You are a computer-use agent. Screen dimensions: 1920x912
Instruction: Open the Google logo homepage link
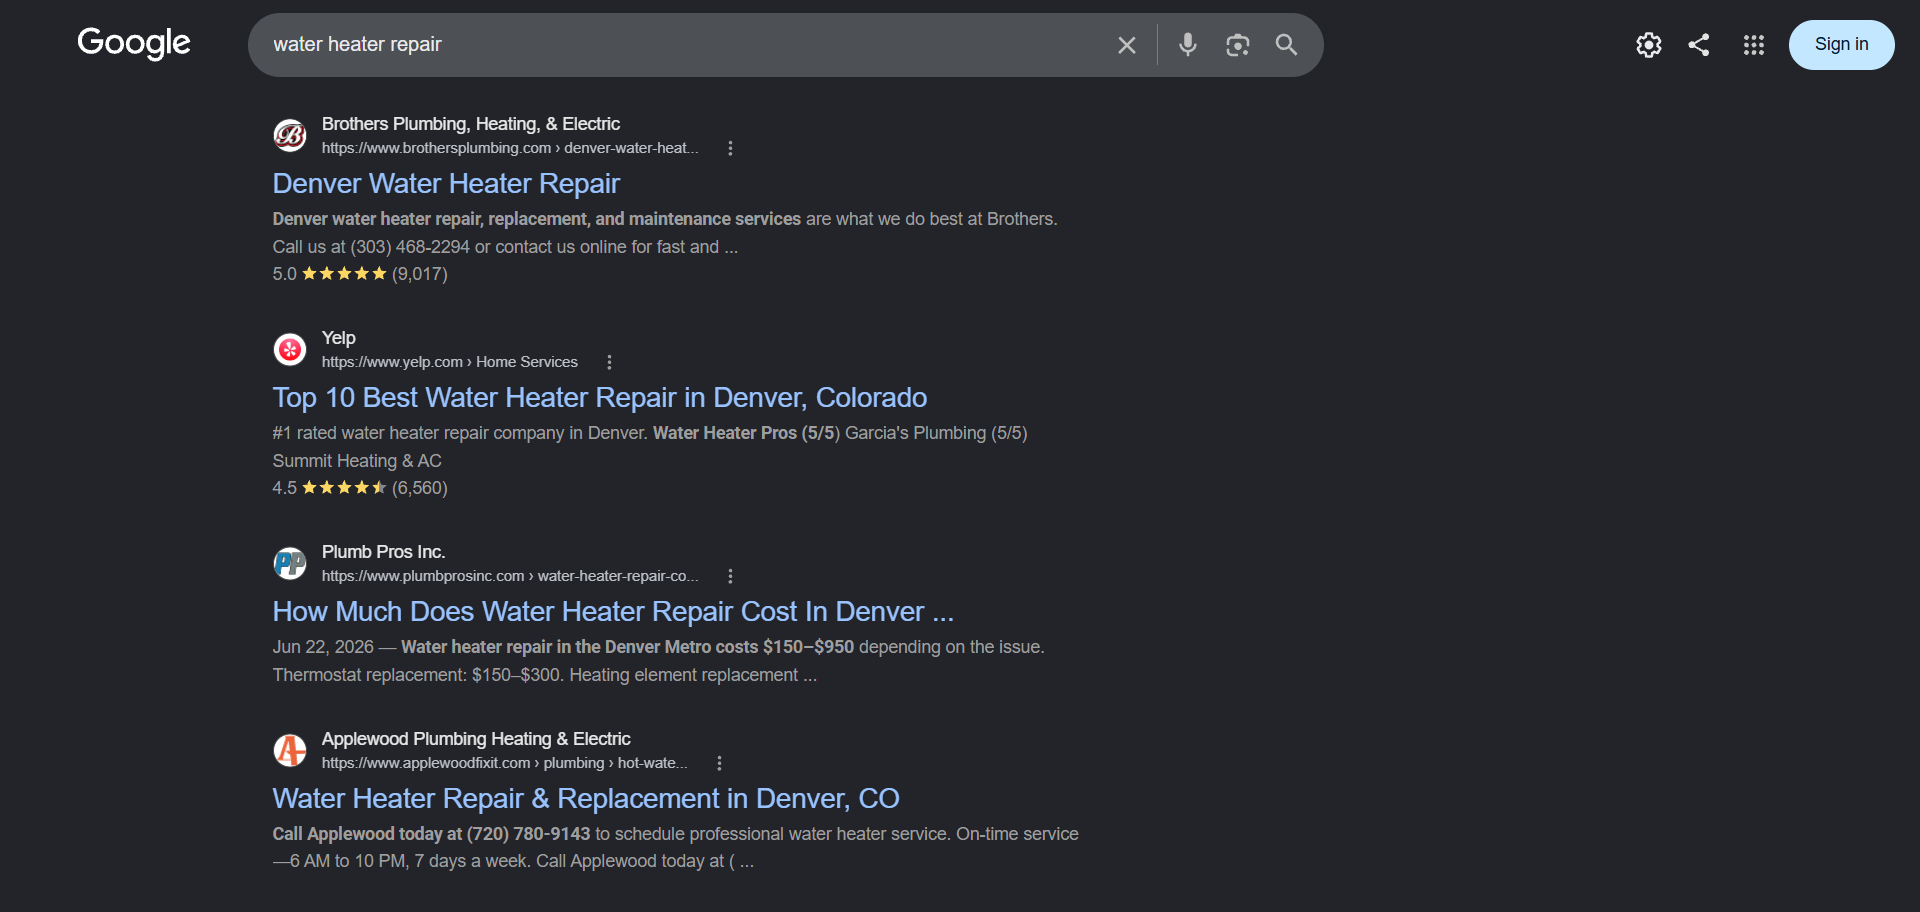134,43
